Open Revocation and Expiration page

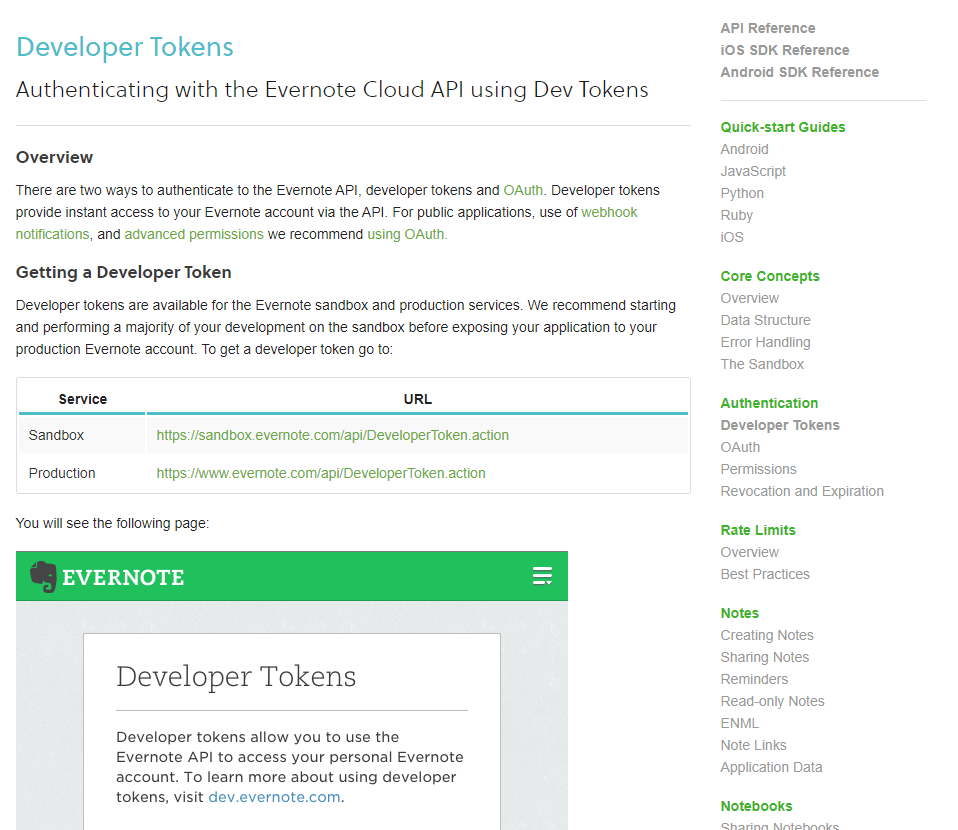802,491
